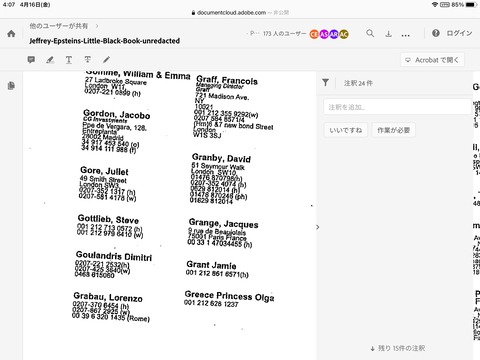Click the Grange, Jacques entry heading
Viewport: 480px width, 360px height.
pos(224,223)
